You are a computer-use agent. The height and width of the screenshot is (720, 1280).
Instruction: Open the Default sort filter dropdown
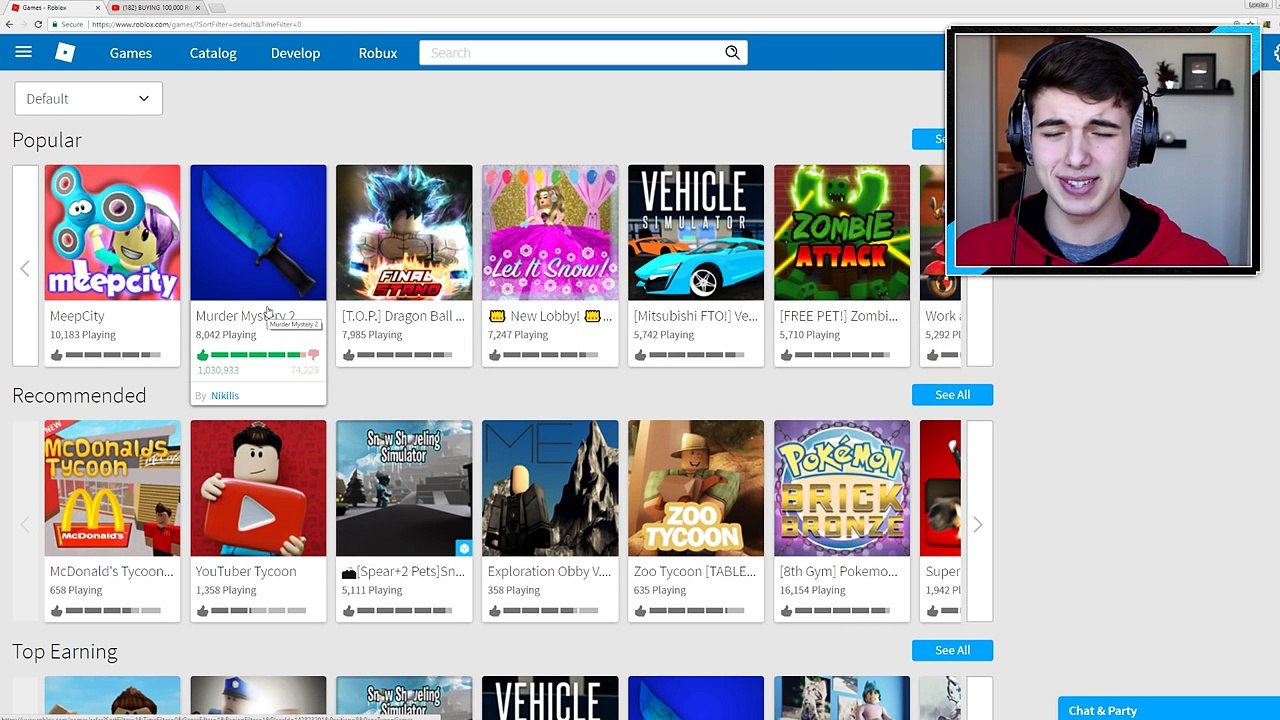point(88,98)
